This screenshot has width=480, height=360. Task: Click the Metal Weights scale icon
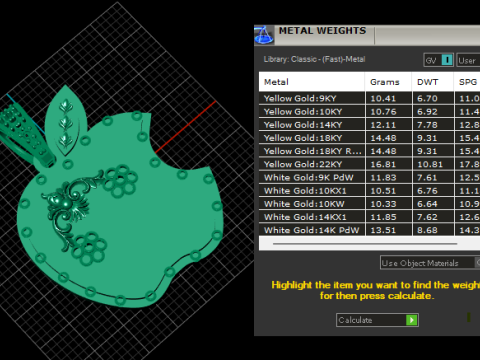pos(264,35)
